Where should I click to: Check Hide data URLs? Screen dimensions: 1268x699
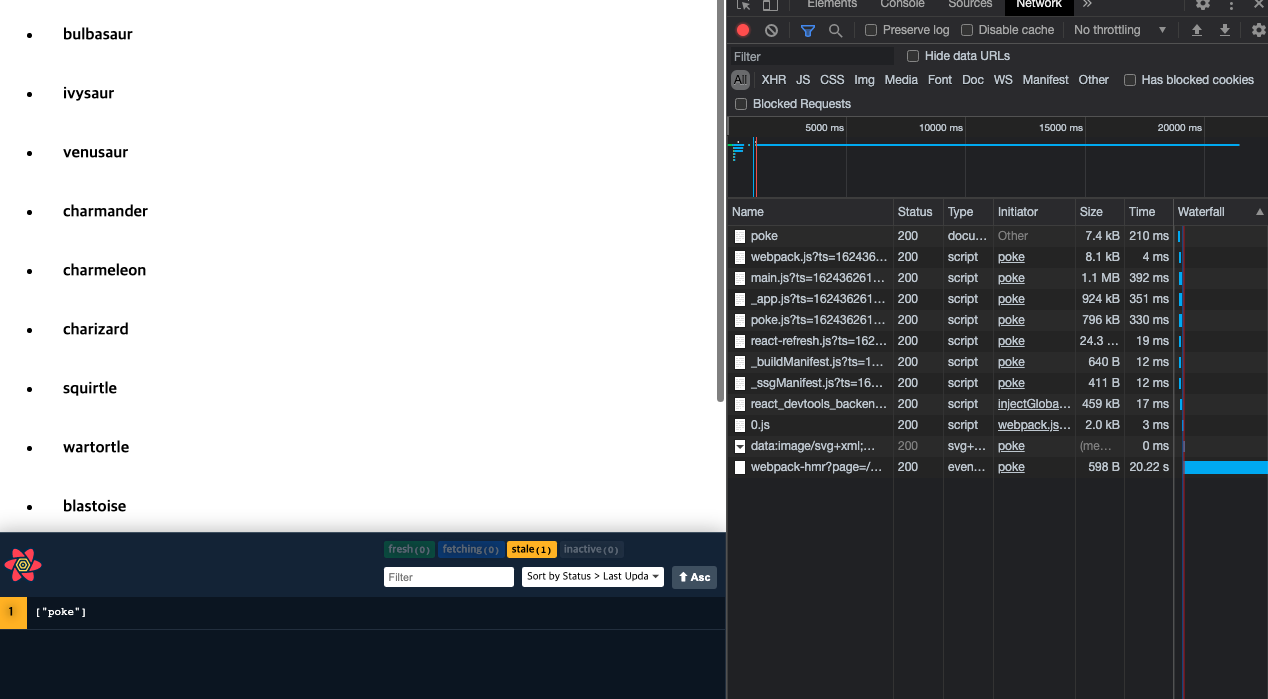(x=913, y=56)
